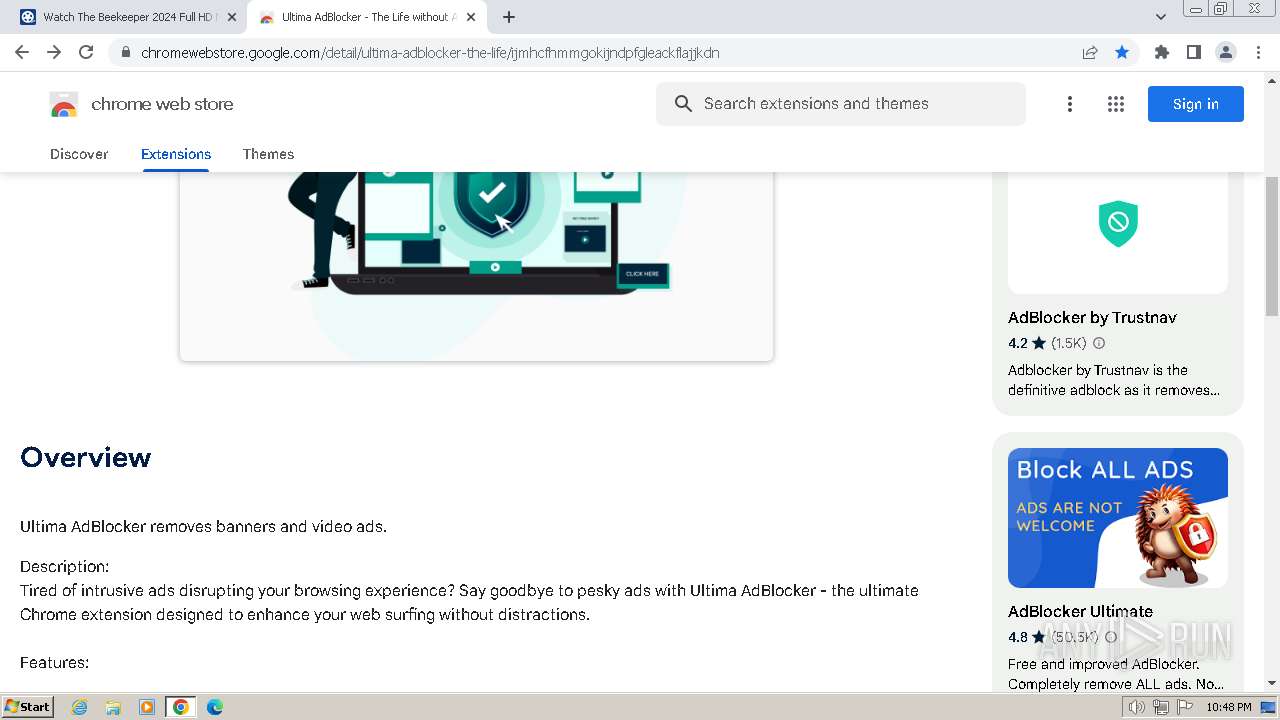Click the volume speaker tray icon
Image resolution: width=1280 pixels, height=720 pixels.
click(1137, 707)
